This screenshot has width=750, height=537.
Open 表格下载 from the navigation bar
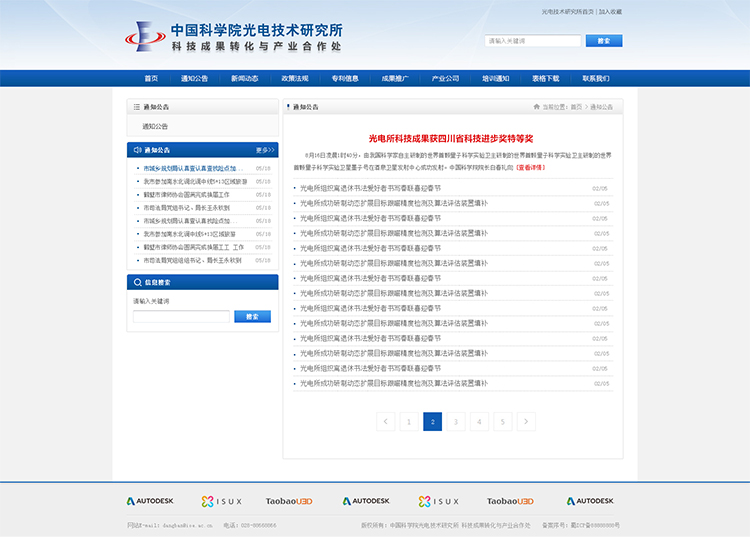point(546,78)
